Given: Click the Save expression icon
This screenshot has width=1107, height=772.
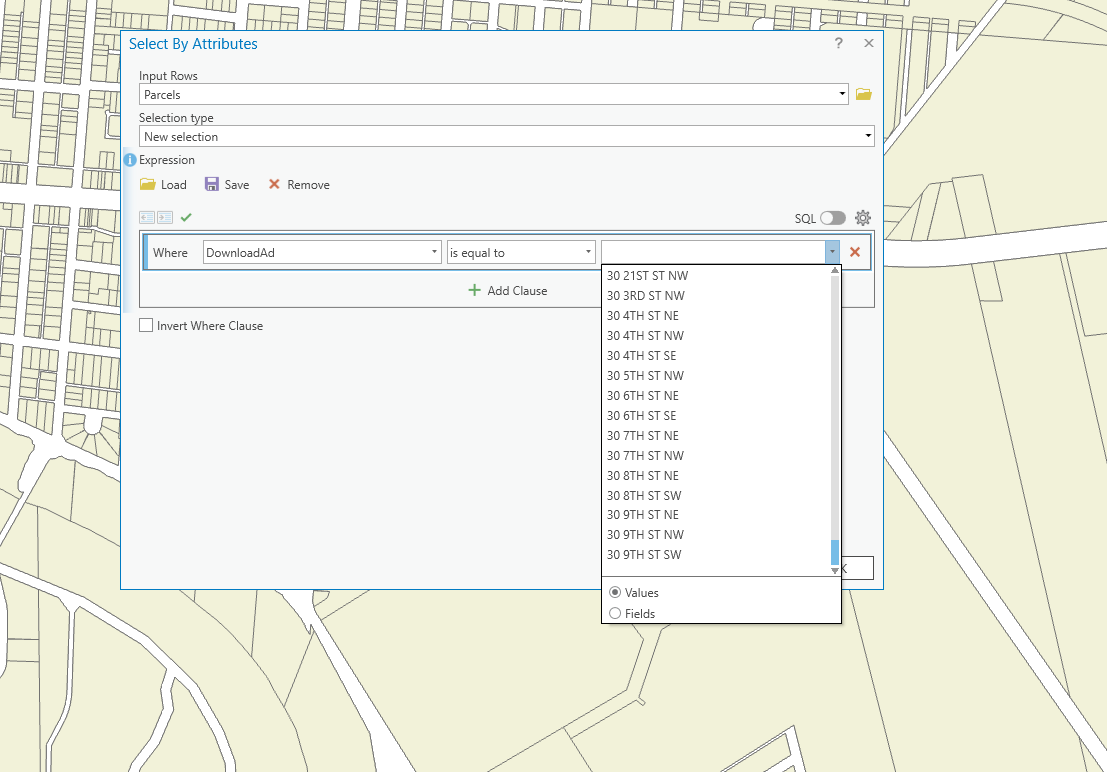Looking at the screenshot, I should click(x=211, y=184).
